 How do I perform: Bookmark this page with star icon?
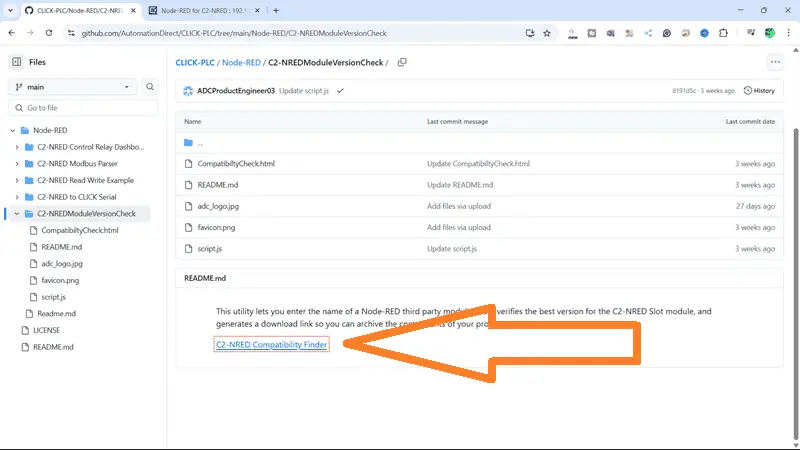547,33
